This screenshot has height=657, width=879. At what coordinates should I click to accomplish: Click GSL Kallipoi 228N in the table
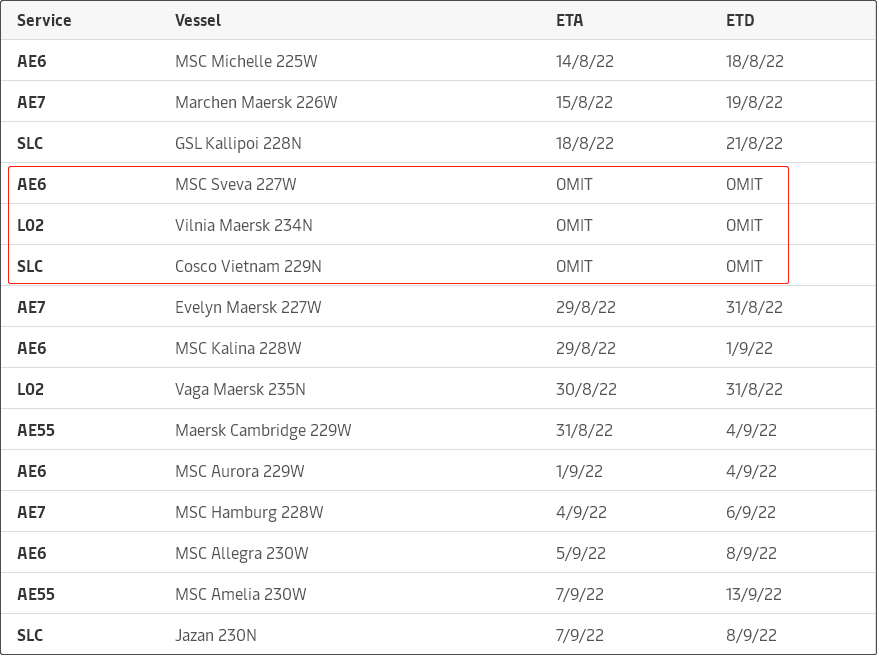pos(238,143)
